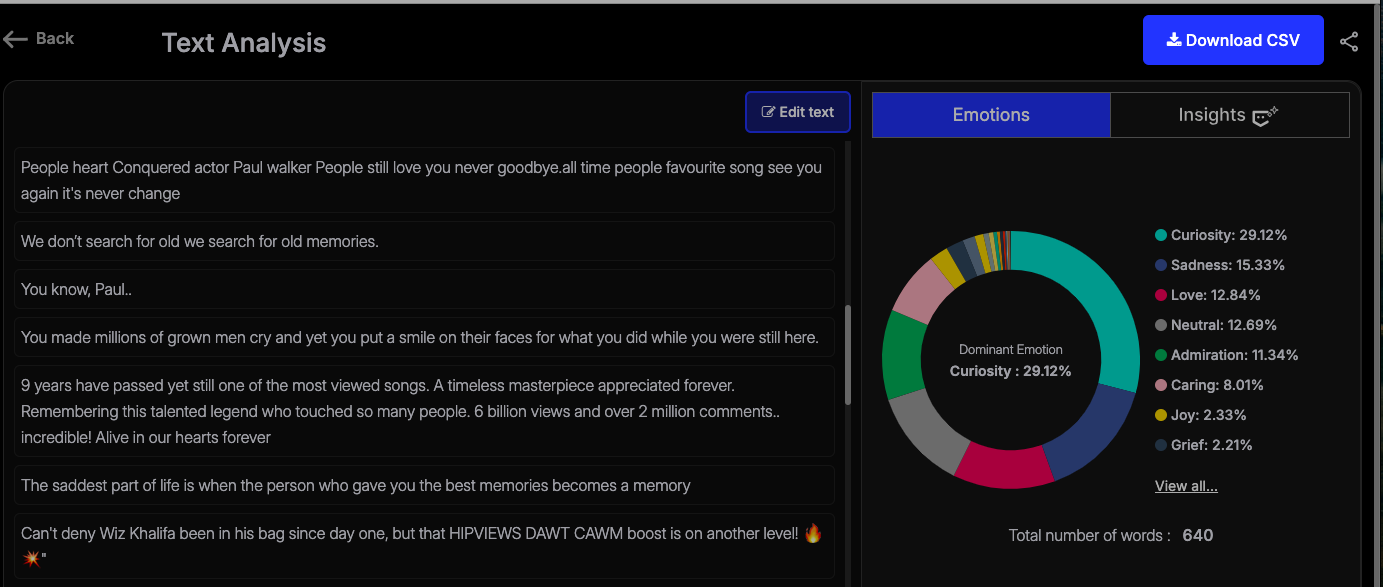Select 'Can't deny Wiz Khalifa' text row
1383x587 pixels.
[x=424, y=546]
